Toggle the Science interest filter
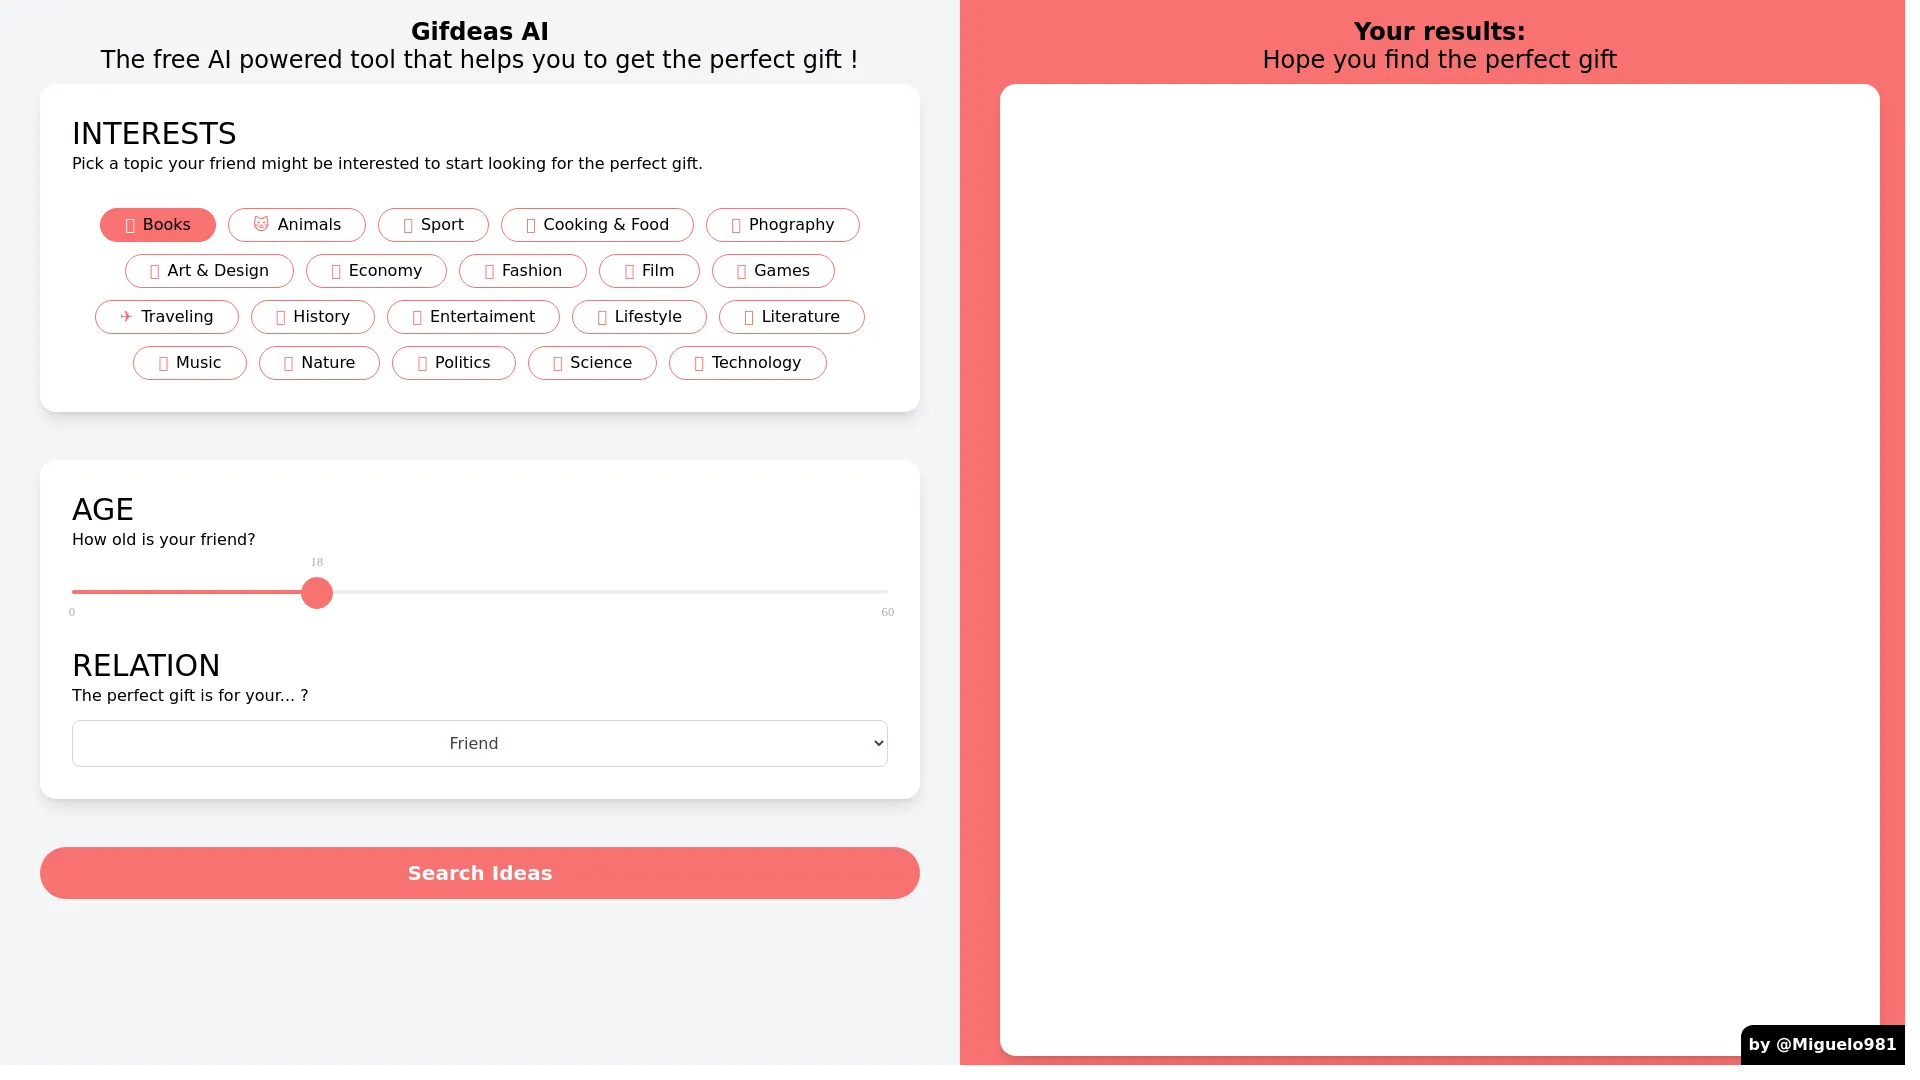The width and height of the screenshot is (1920, 1080). click(x=592, y=363)
